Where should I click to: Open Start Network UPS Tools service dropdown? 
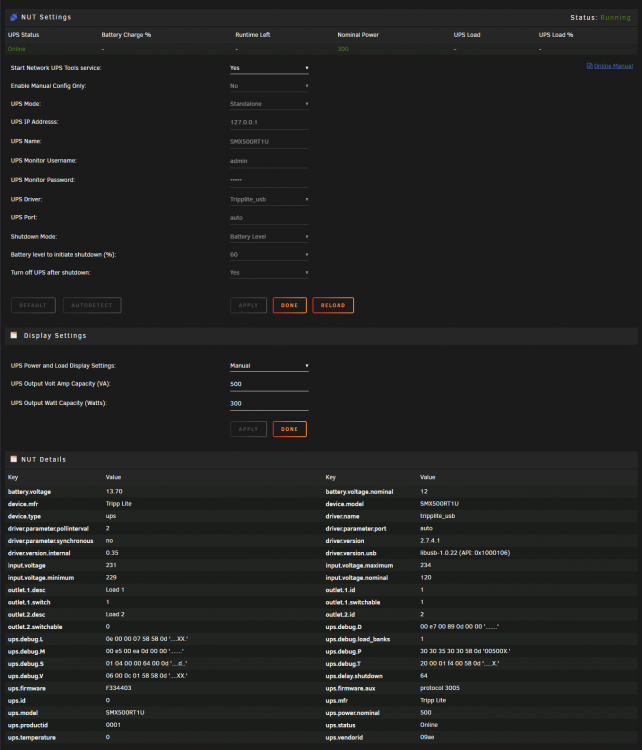269,68
